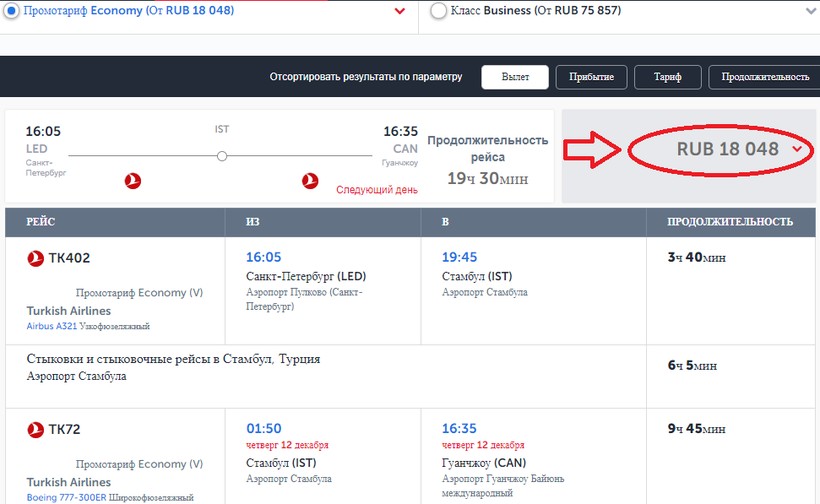
Task: Select Класс Business radio button
Action: [x=438, y=11]
